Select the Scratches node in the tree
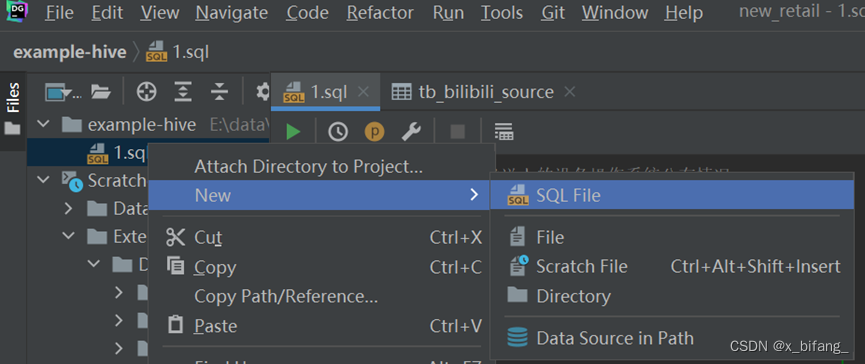 [104, 180]
